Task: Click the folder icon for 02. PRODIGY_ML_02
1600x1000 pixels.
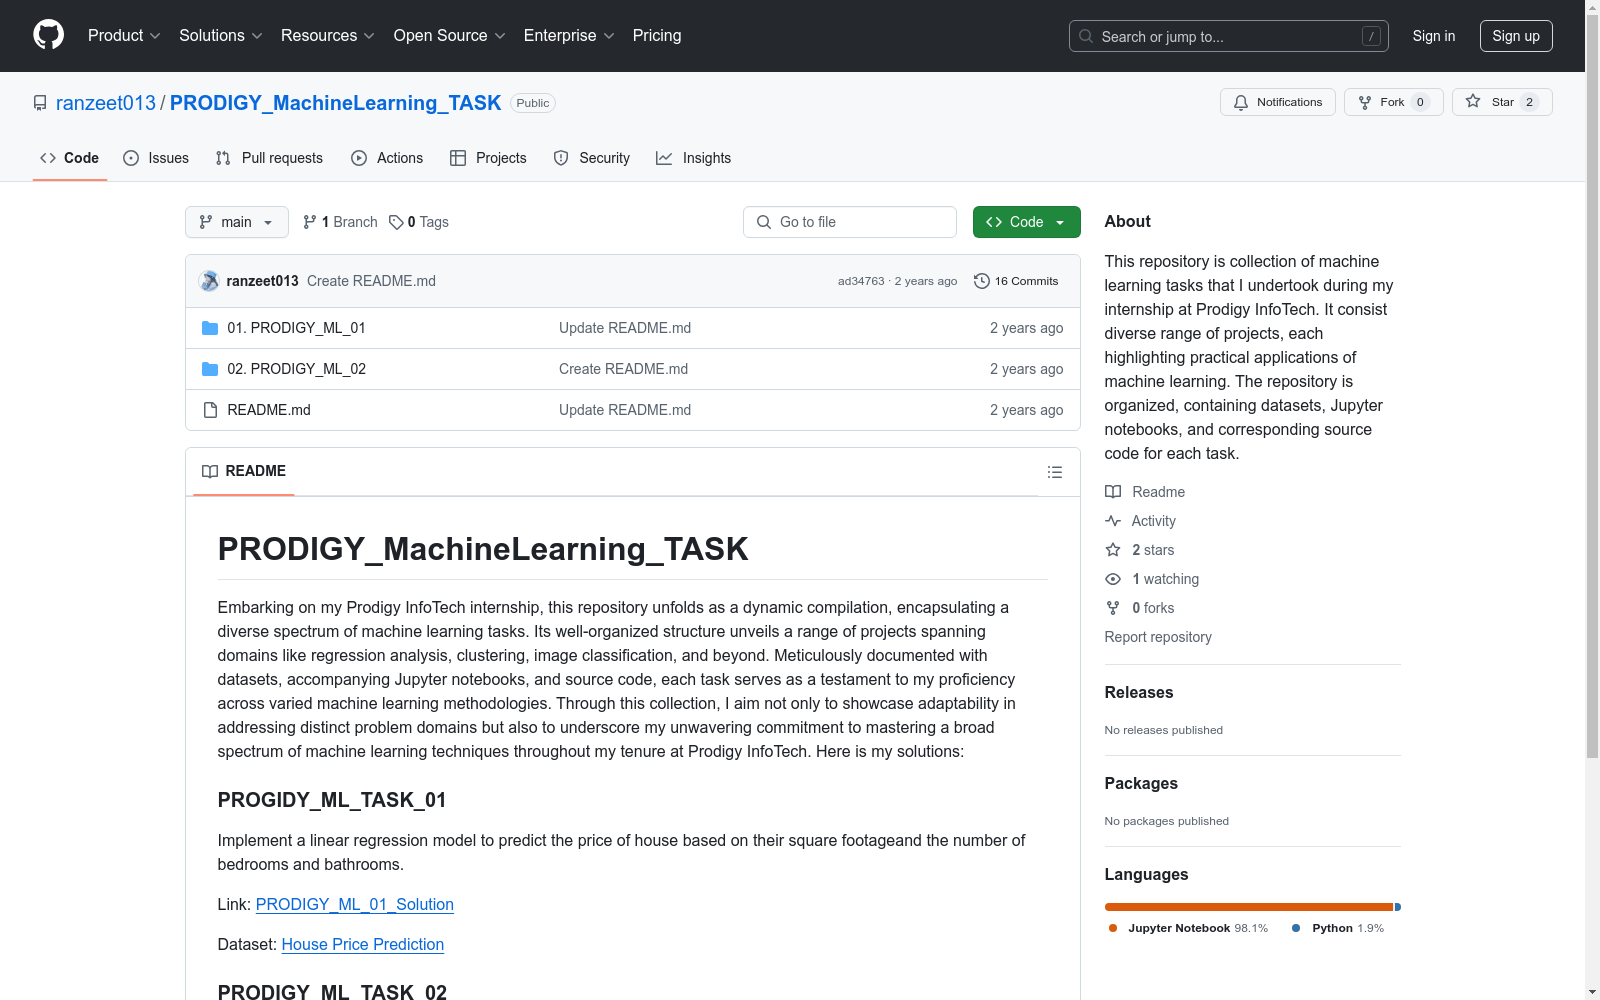Action: tap(210, 369)
